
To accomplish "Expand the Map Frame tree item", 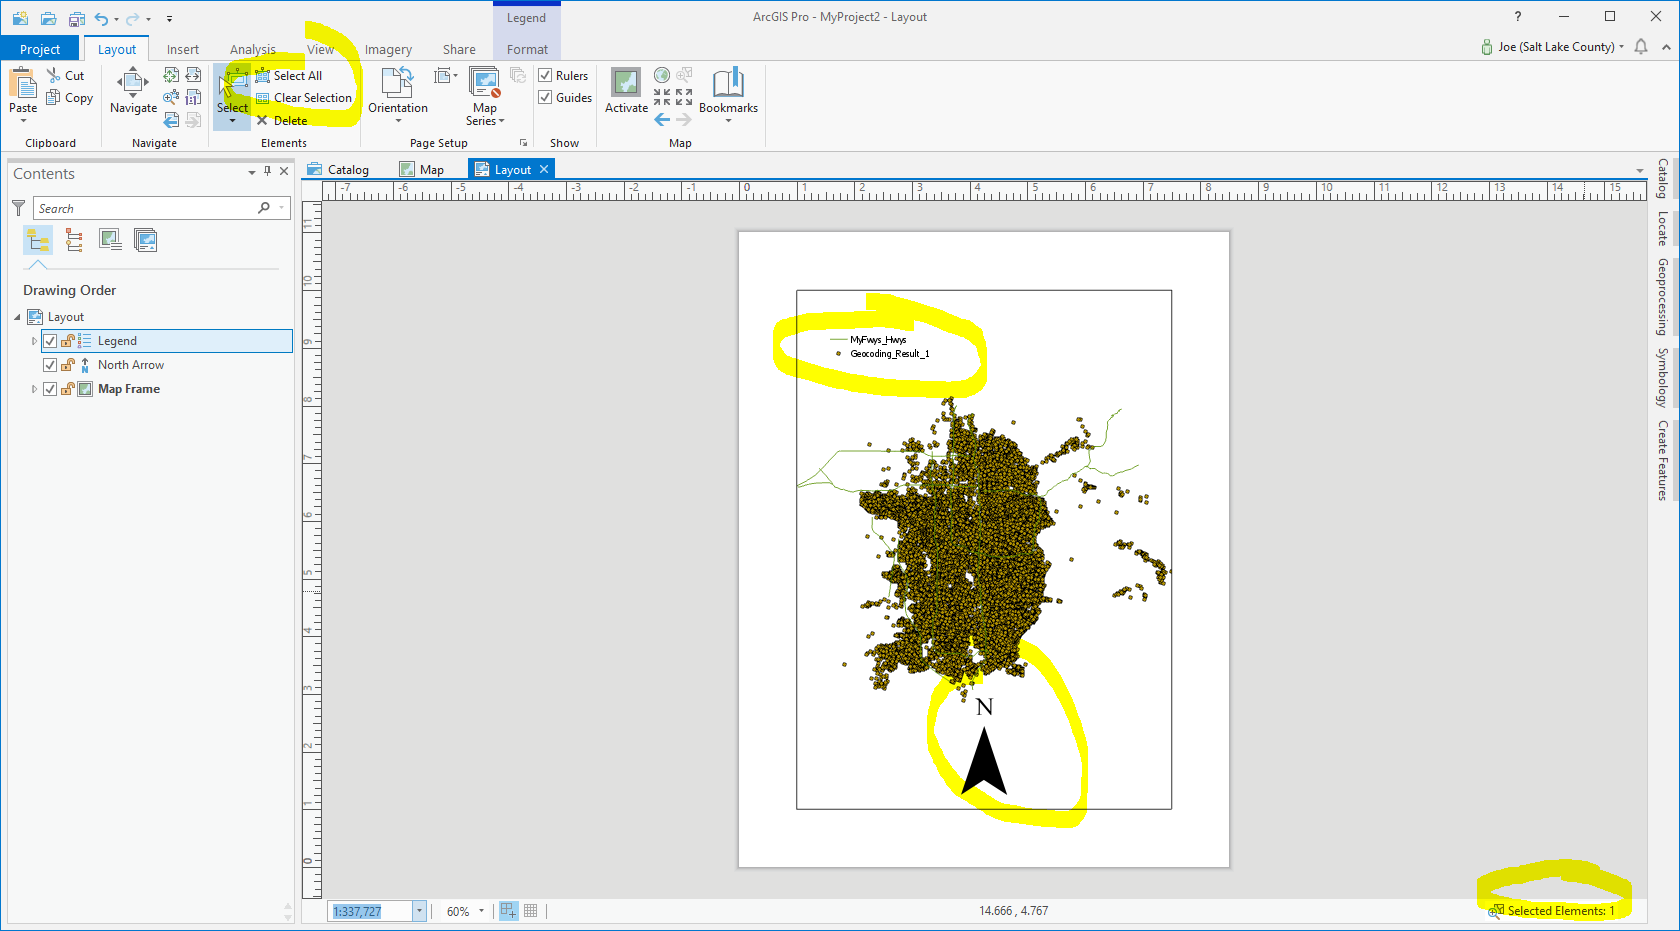I will point(34,389).
